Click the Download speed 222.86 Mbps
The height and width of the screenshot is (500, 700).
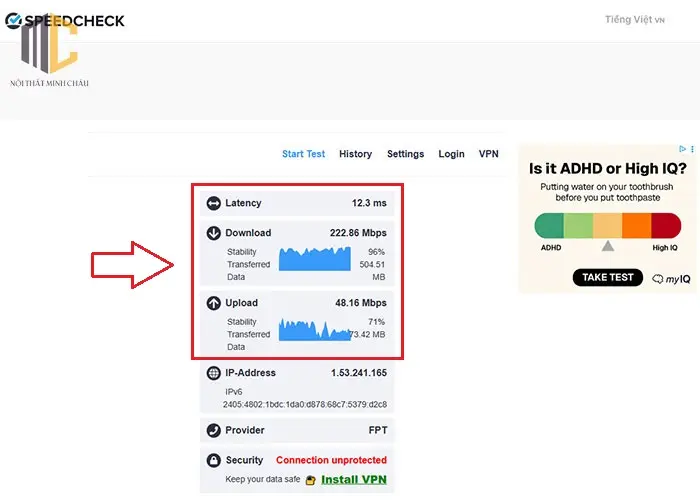(358, 233)
